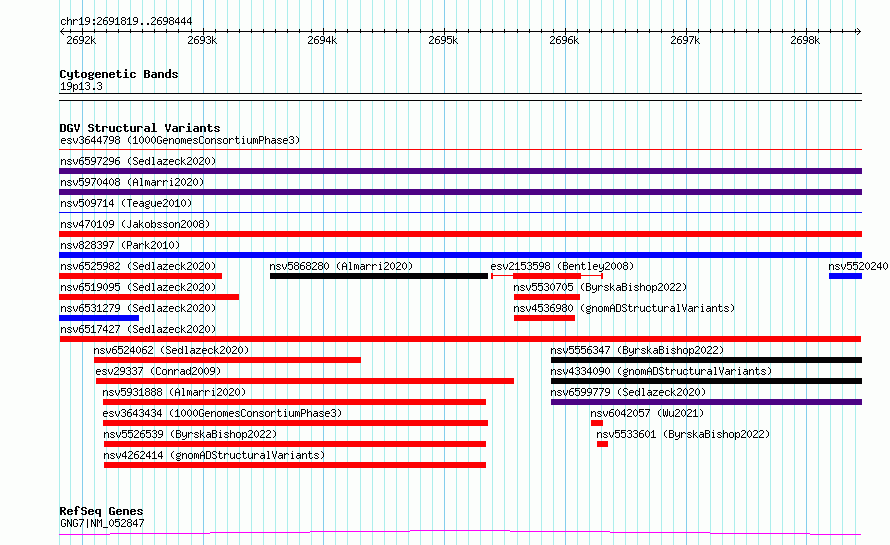Open the esv2153598 Bentley2008 variant label
Screen dimensions: 890x545
click(562, 266)
